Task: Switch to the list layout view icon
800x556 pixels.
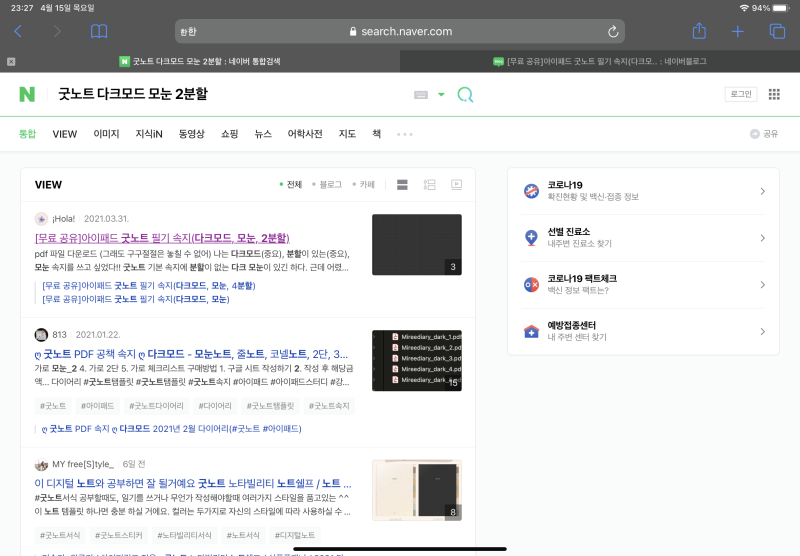Action: tap(402, 185)
